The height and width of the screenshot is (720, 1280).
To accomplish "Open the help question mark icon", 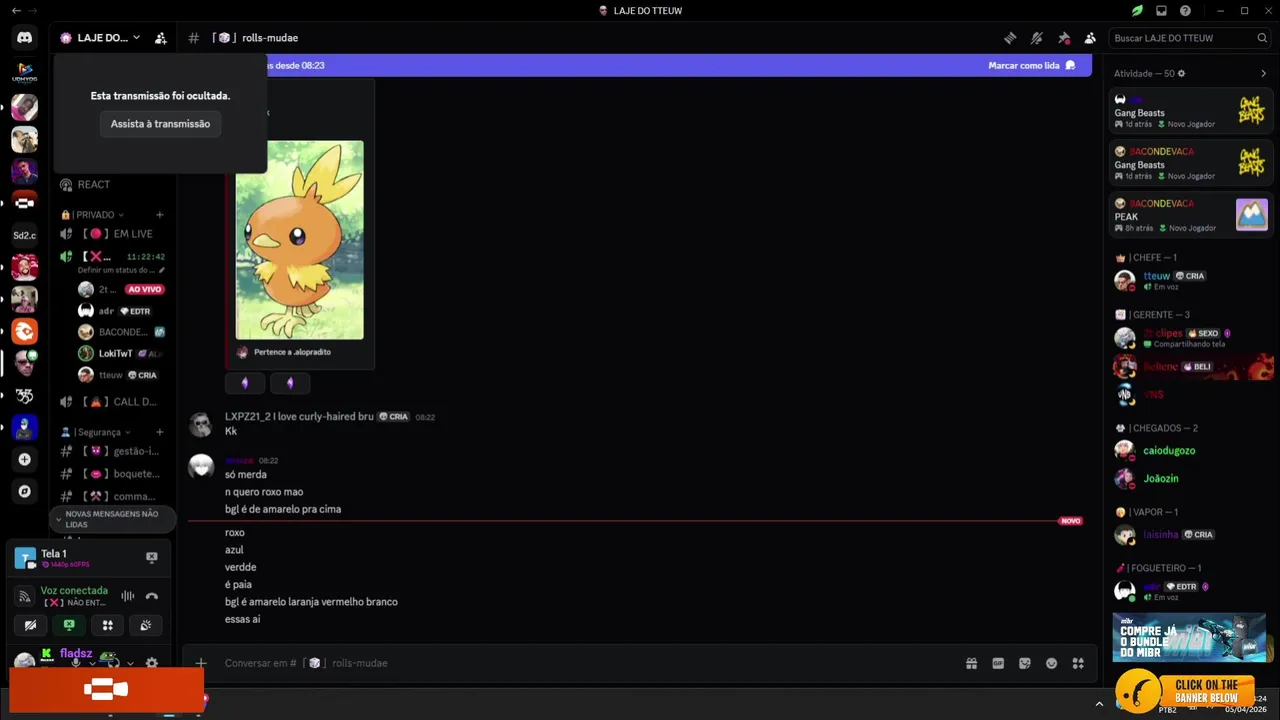I will 1185,11.
